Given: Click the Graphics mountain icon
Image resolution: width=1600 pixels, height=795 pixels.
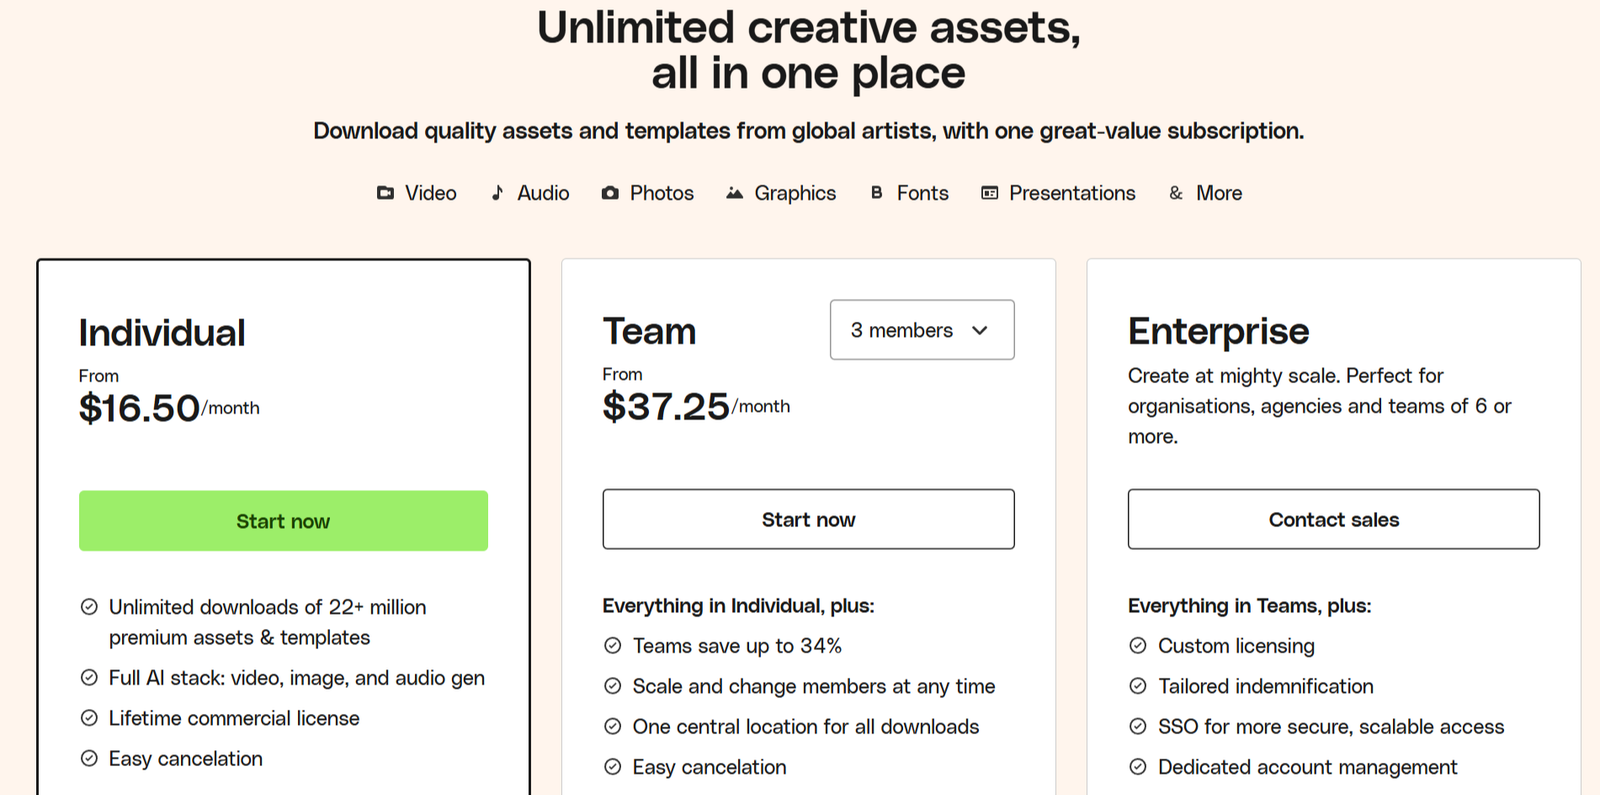Looking at the screenshot, I should pyautogui.click(x=735, y=193).
